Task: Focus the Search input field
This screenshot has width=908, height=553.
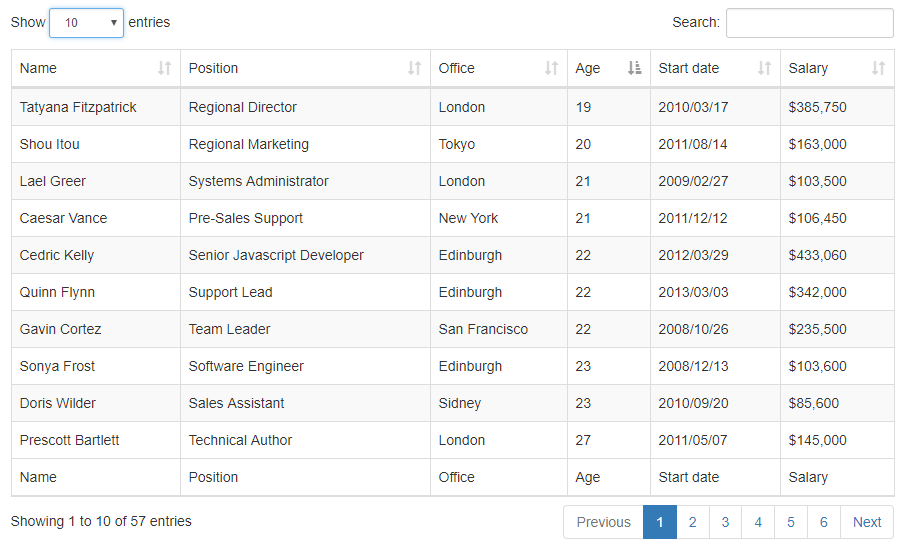Action: pyautogui.click(x=810, y=23)
